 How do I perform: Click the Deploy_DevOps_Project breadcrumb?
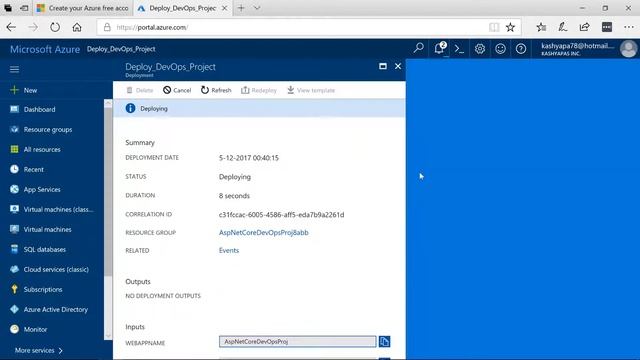(x=121, y=49)
